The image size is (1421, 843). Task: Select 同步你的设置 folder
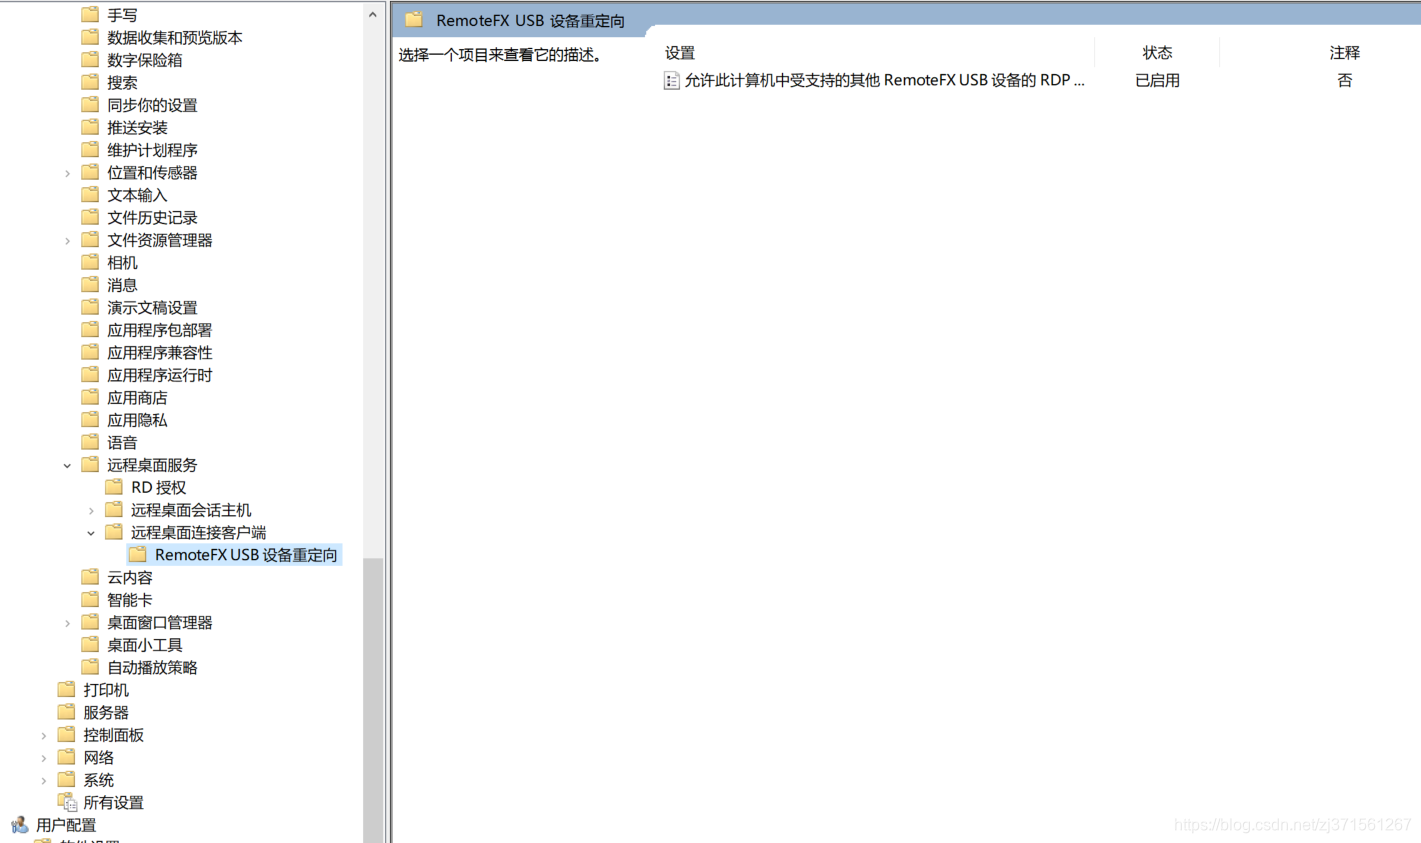point(152,105)
